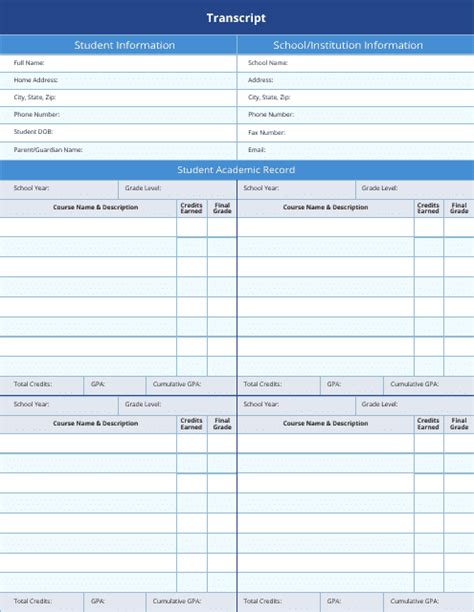Click Credits Earned column header, top-right block

[x=429, y=208]
